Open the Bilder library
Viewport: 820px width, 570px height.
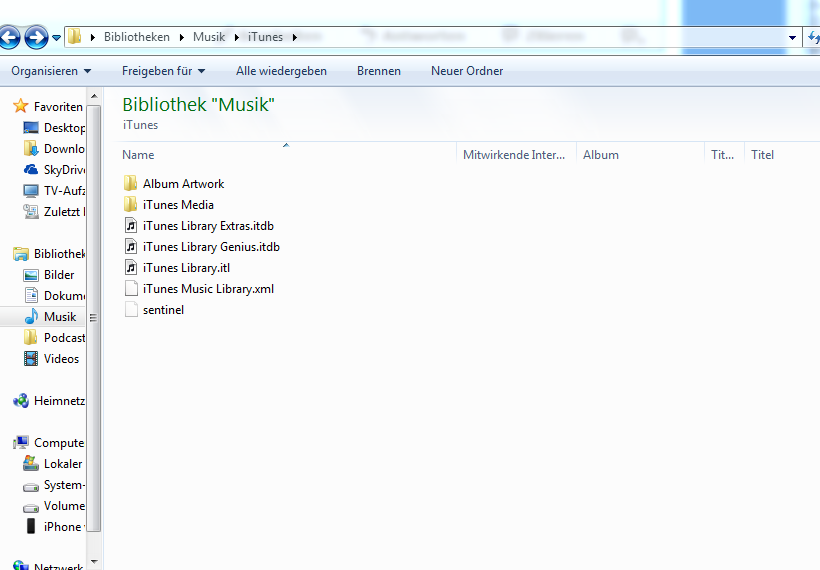click(59, 275)
